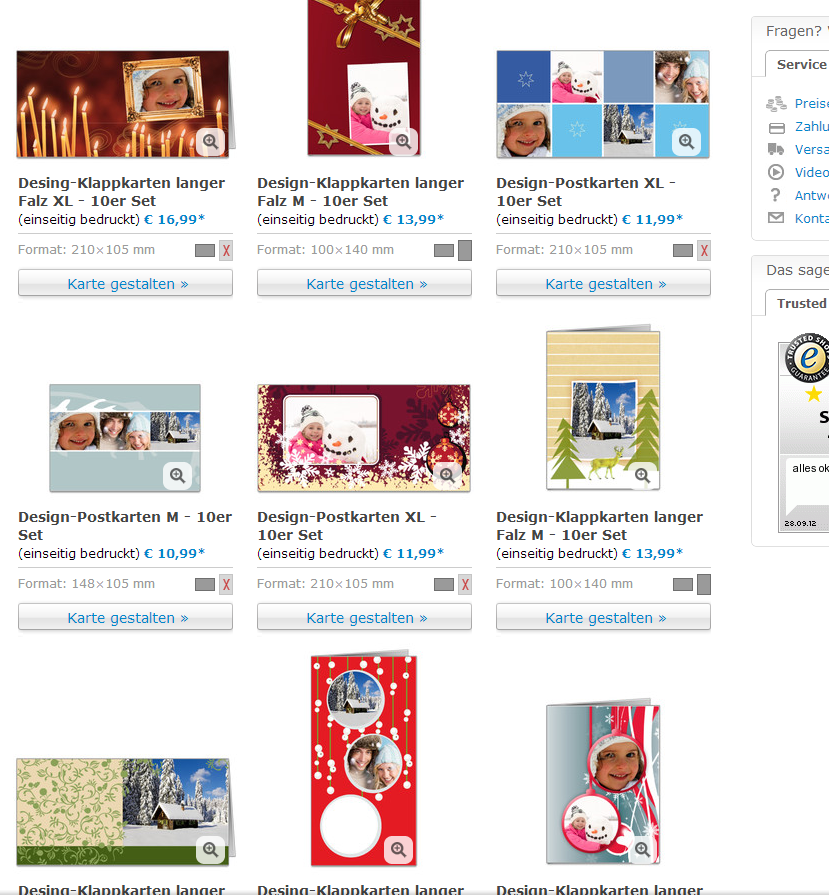Click crossed portrait format on Postkarten M

[x=226, y=584]
